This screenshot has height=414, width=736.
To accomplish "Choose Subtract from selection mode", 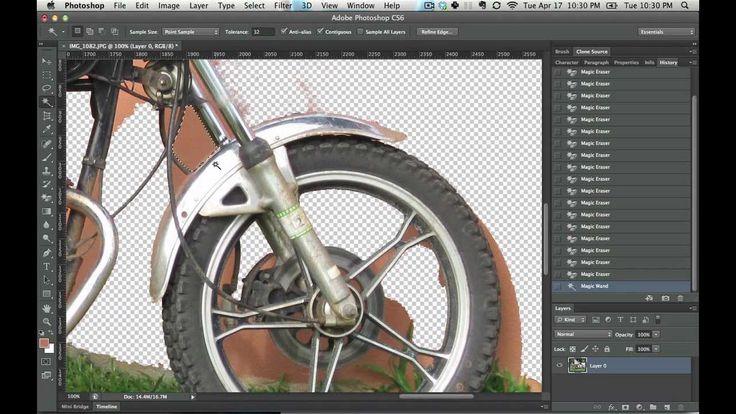I will click(101, 31).
